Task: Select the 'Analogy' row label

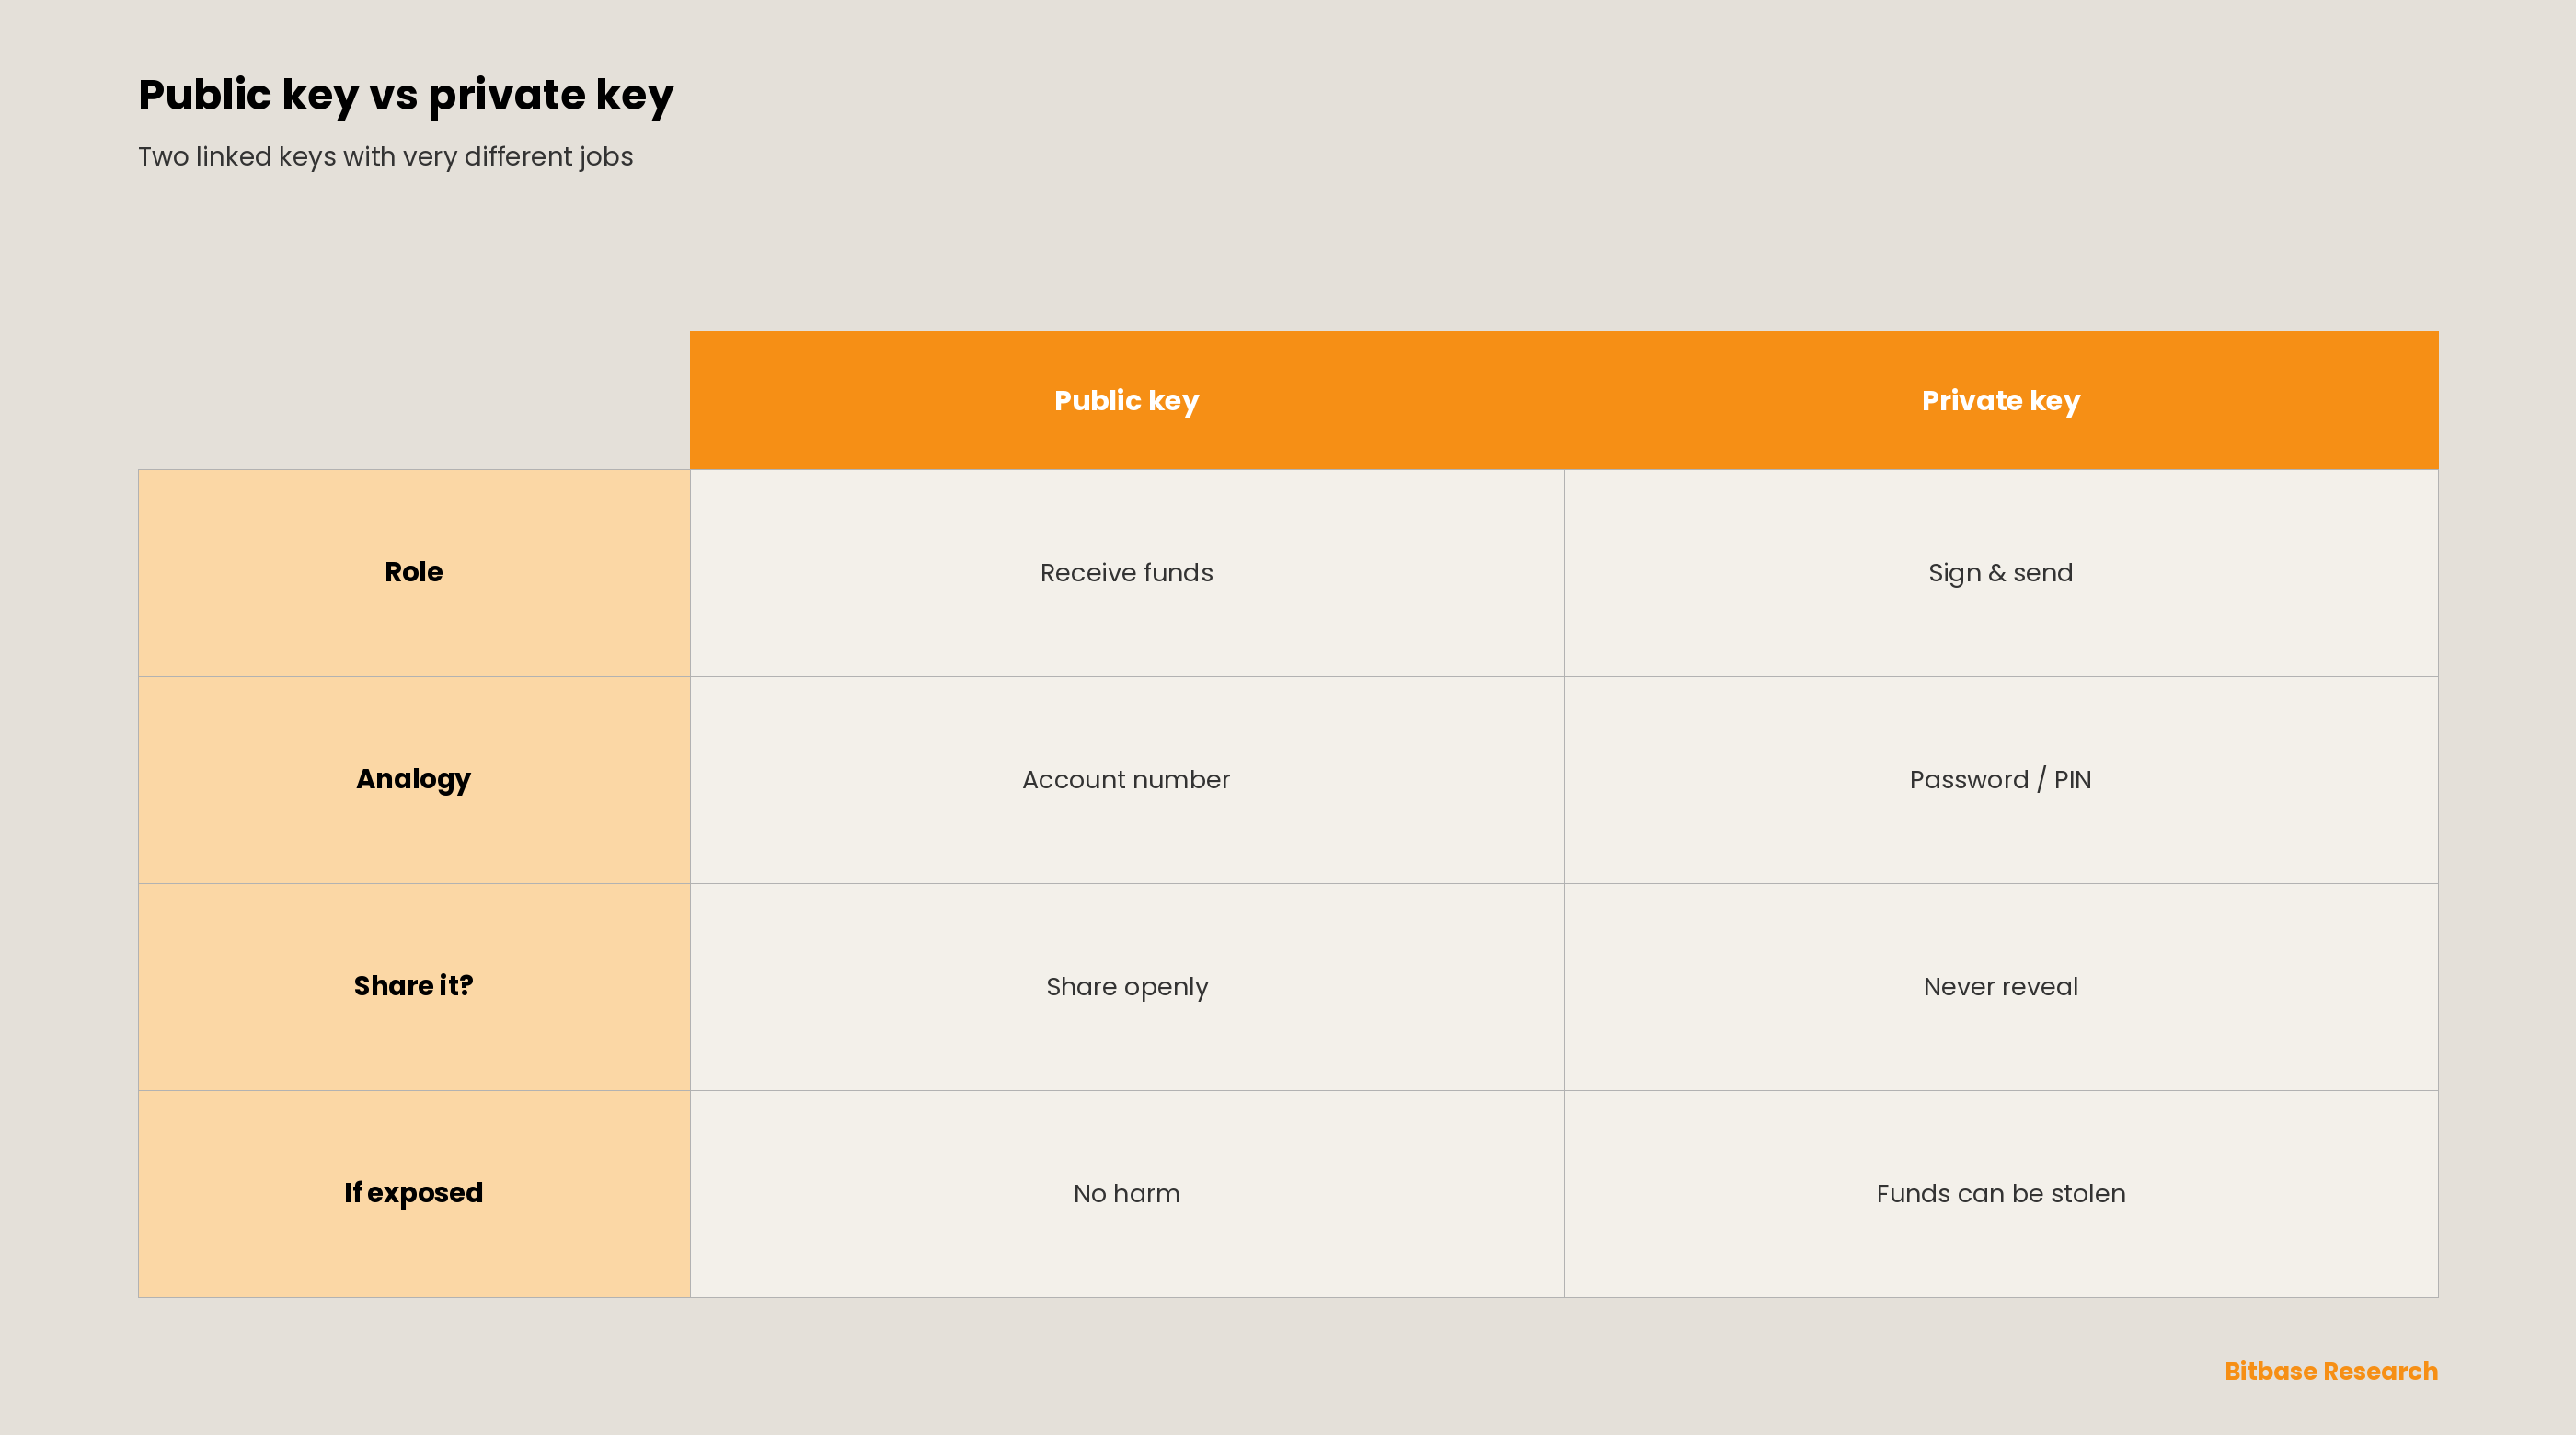Action: 414,780
